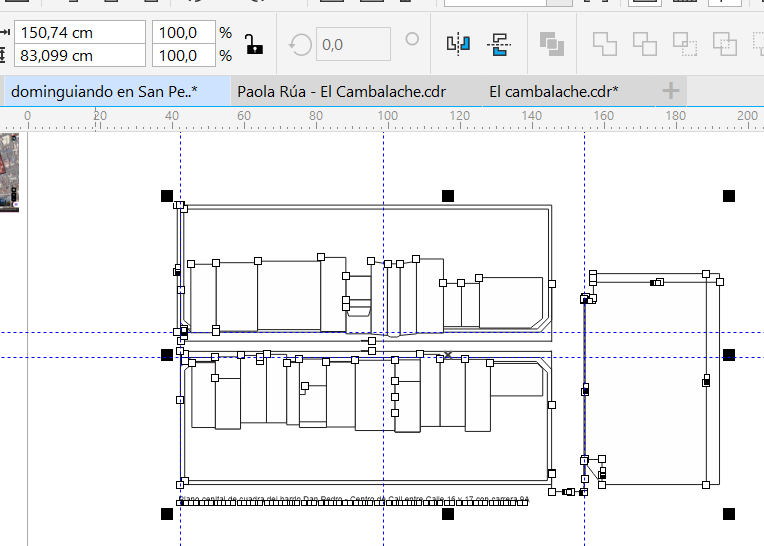This screenshot has width=764, height=546.
Task: Click the Weld shaping icon
Action: [604, 44]
